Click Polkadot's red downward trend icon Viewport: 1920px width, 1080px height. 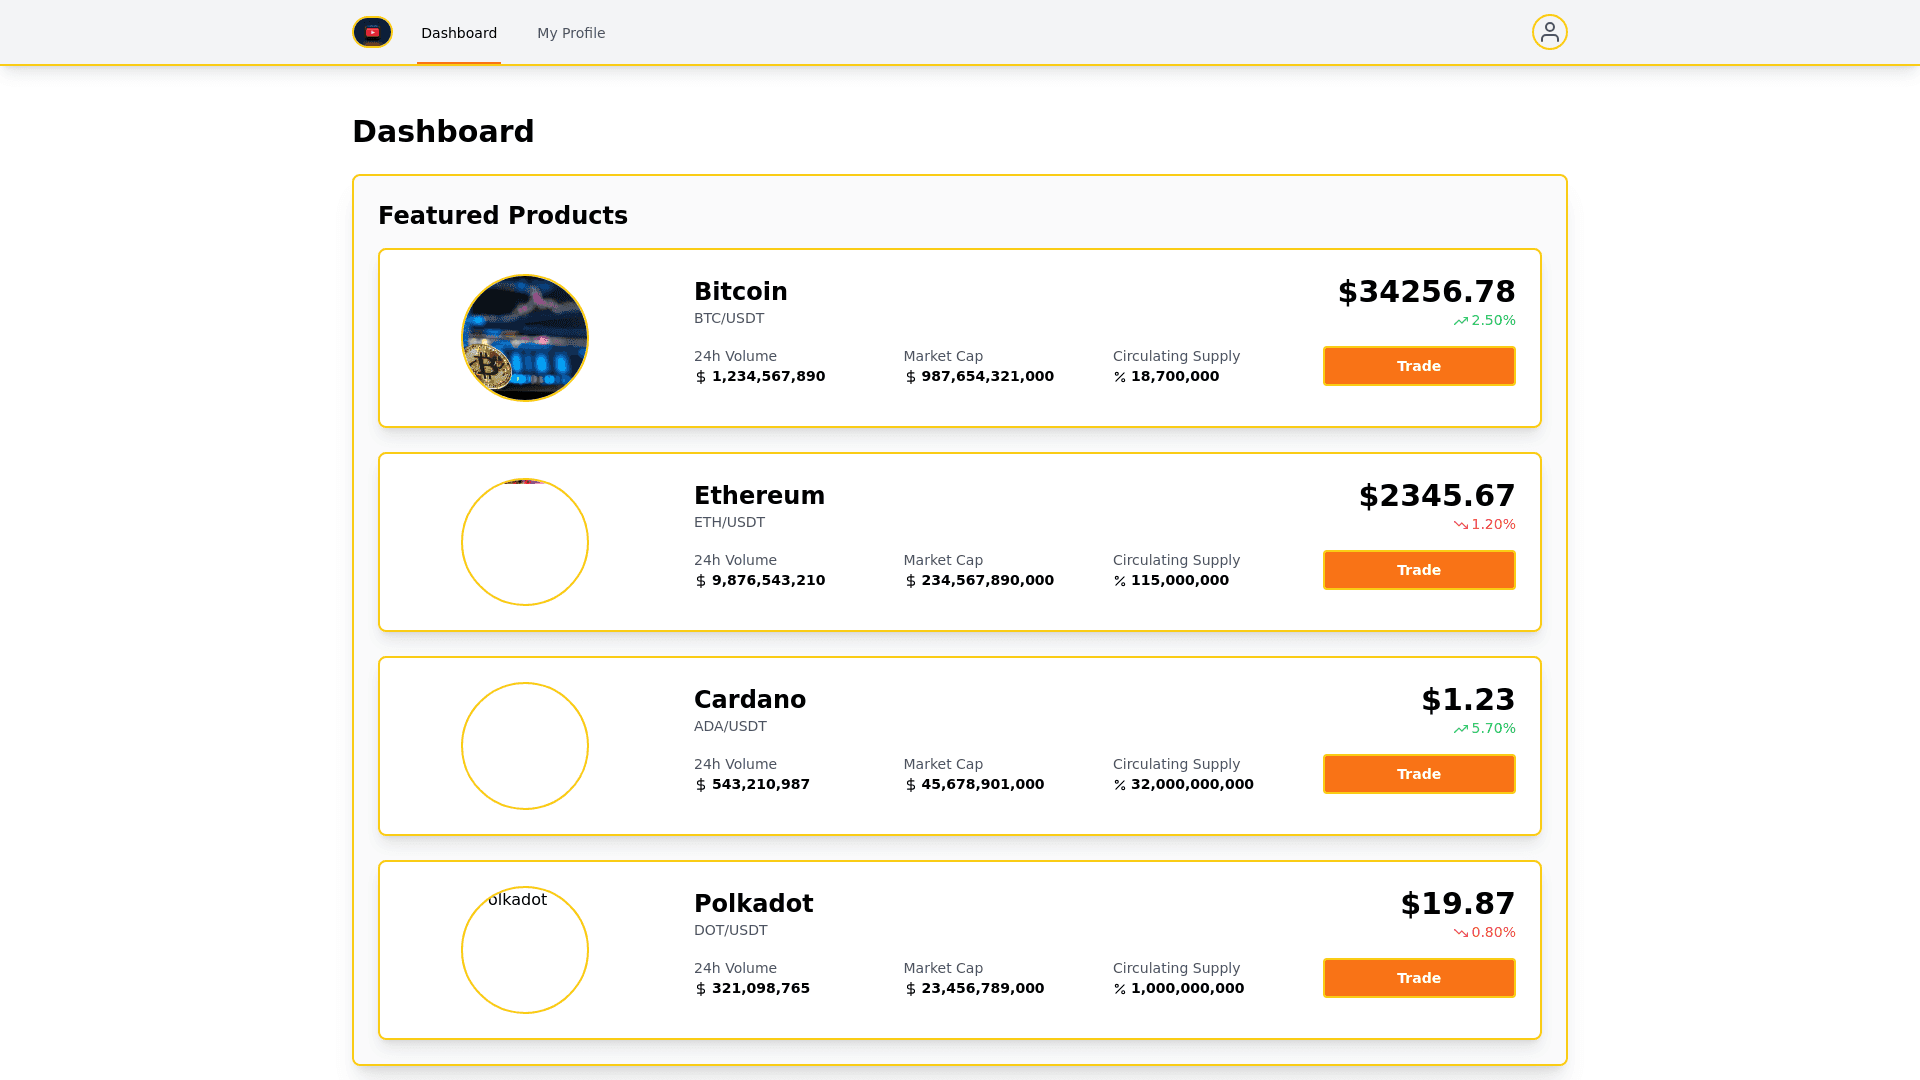pos(1461,933)
